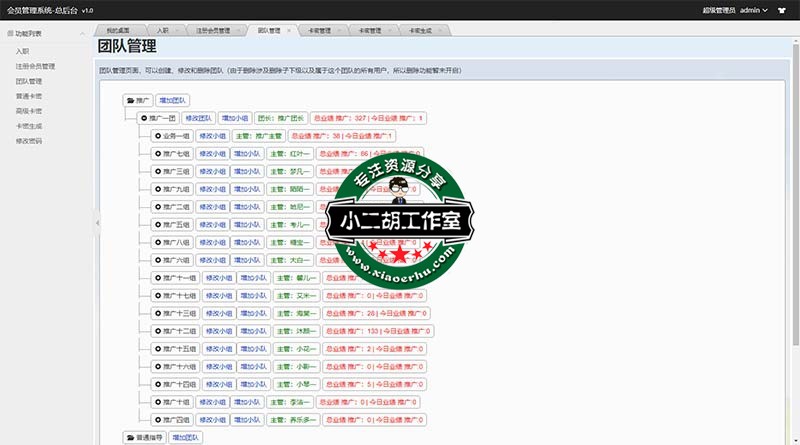800x445 pixels.
Task: Click the circle icon next to 推广四组
Action: point(157,420)
